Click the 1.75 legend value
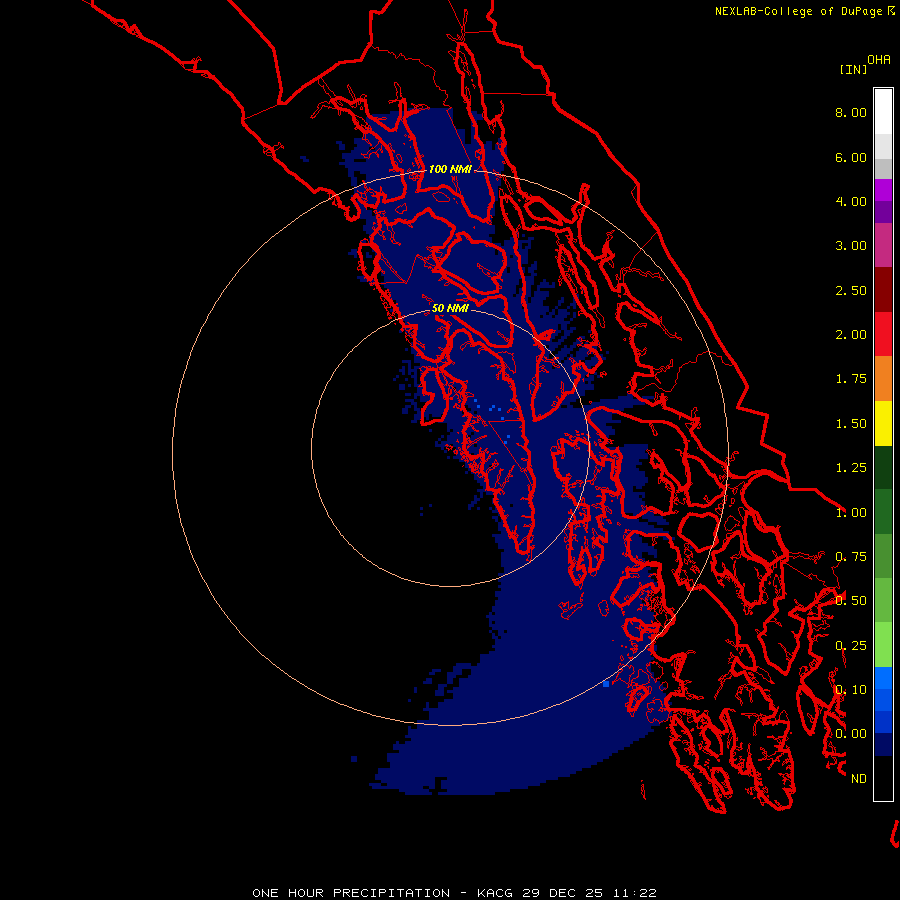 tap(851, 379)
